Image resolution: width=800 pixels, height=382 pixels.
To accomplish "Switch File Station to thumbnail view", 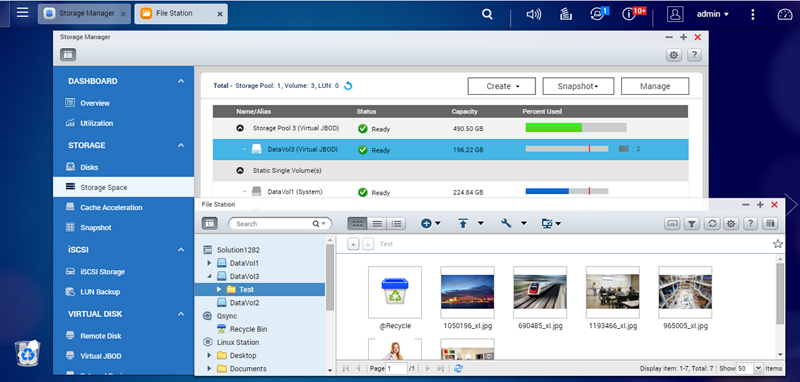I will [x=357, y=223].
